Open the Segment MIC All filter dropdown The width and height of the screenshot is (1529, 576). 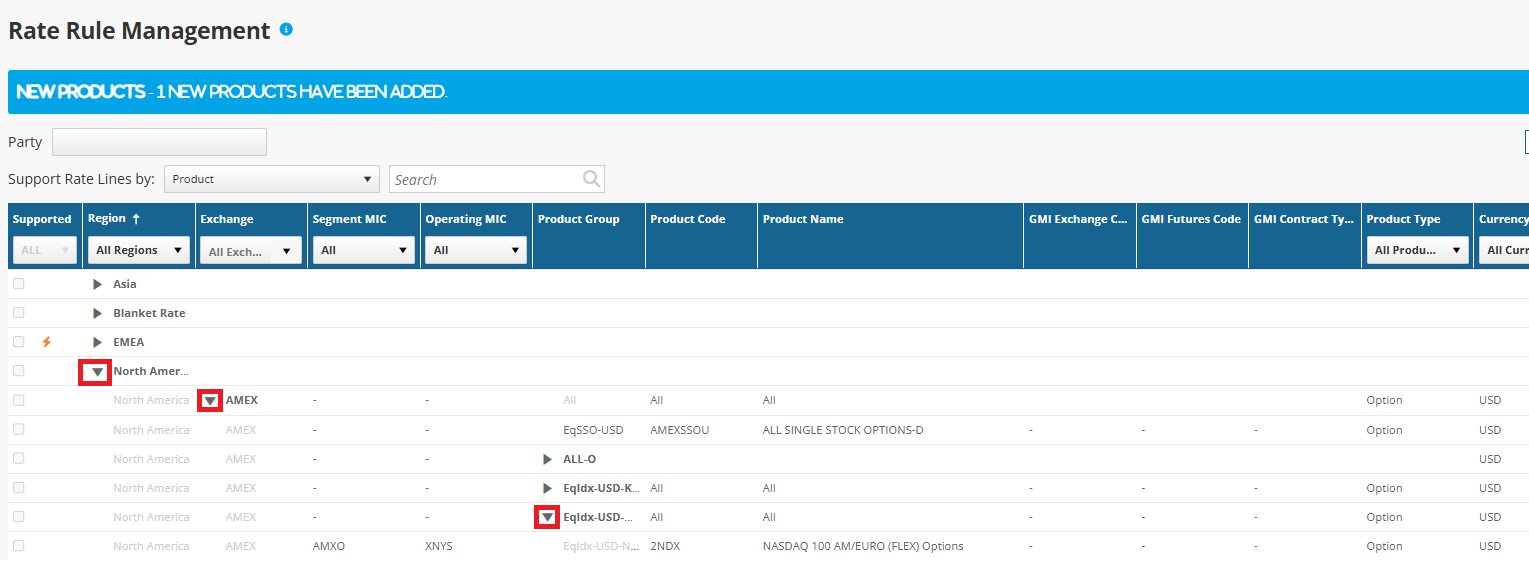[364, 250]
